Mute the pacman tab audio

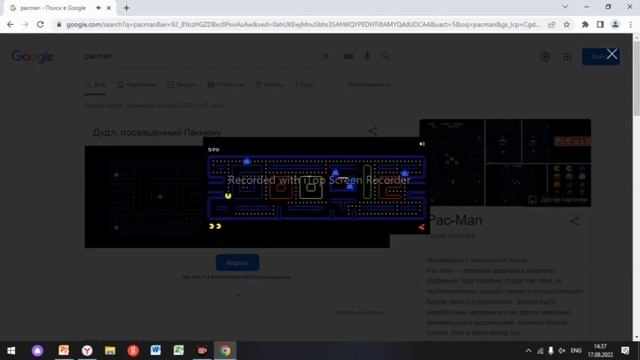(x=98, y=8)
